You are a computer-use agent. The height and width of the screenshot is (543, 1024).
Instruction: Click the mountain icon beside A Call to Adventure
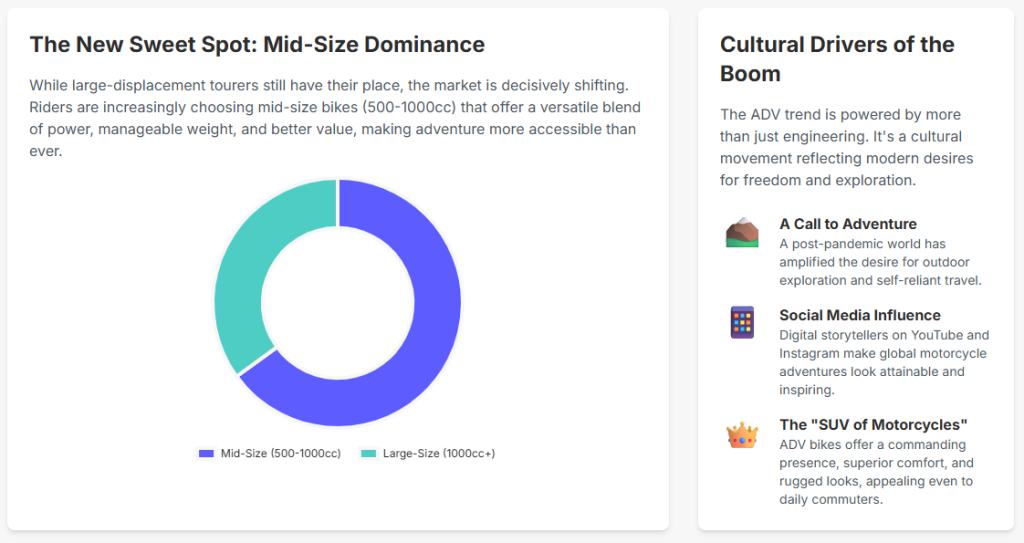742,233
